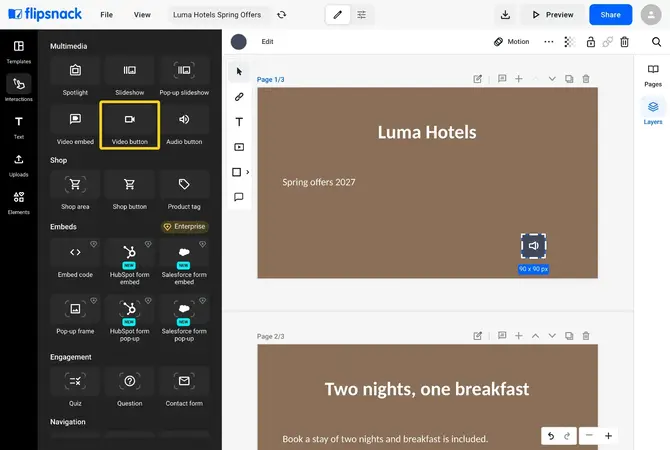
Task: Duplicate page 1
Action: tap(569, 79)
